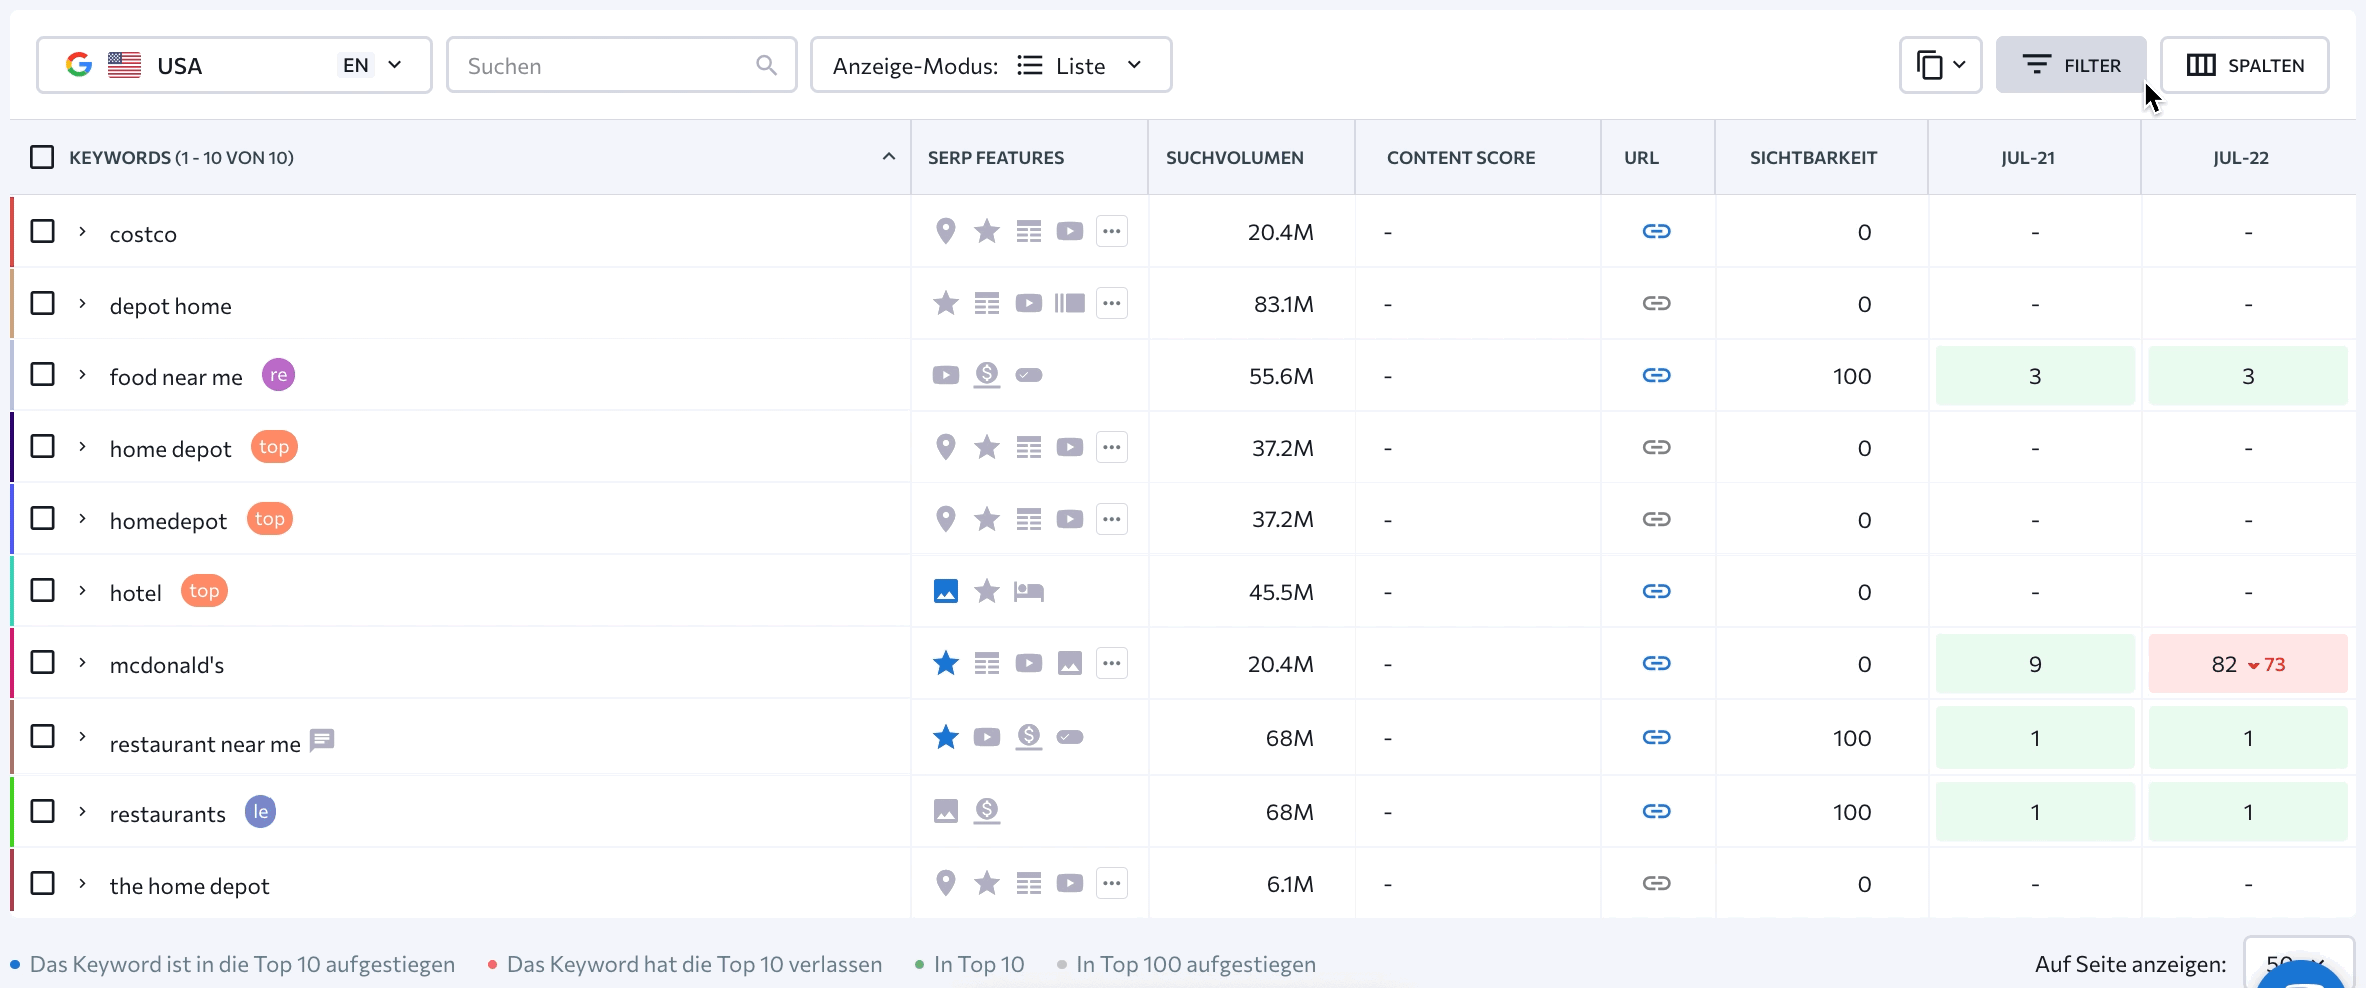The width and height of the screenshot is (2366, 988).
Task: Sort by Suchvolumen column header
Action: [1234, 157]
